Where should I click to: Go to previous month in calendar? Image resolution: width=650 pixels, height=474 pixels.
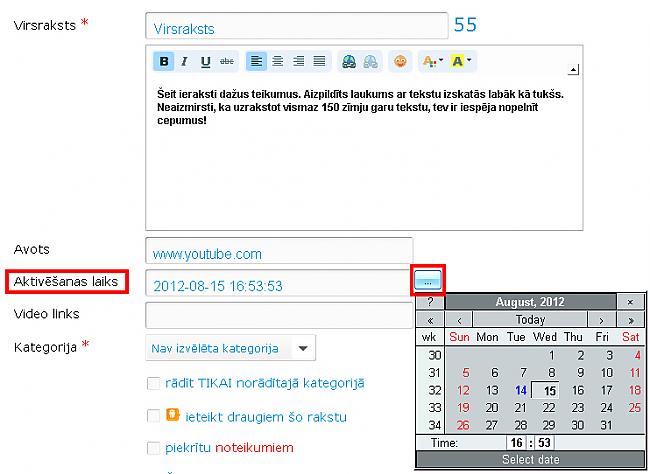(459, 320)
